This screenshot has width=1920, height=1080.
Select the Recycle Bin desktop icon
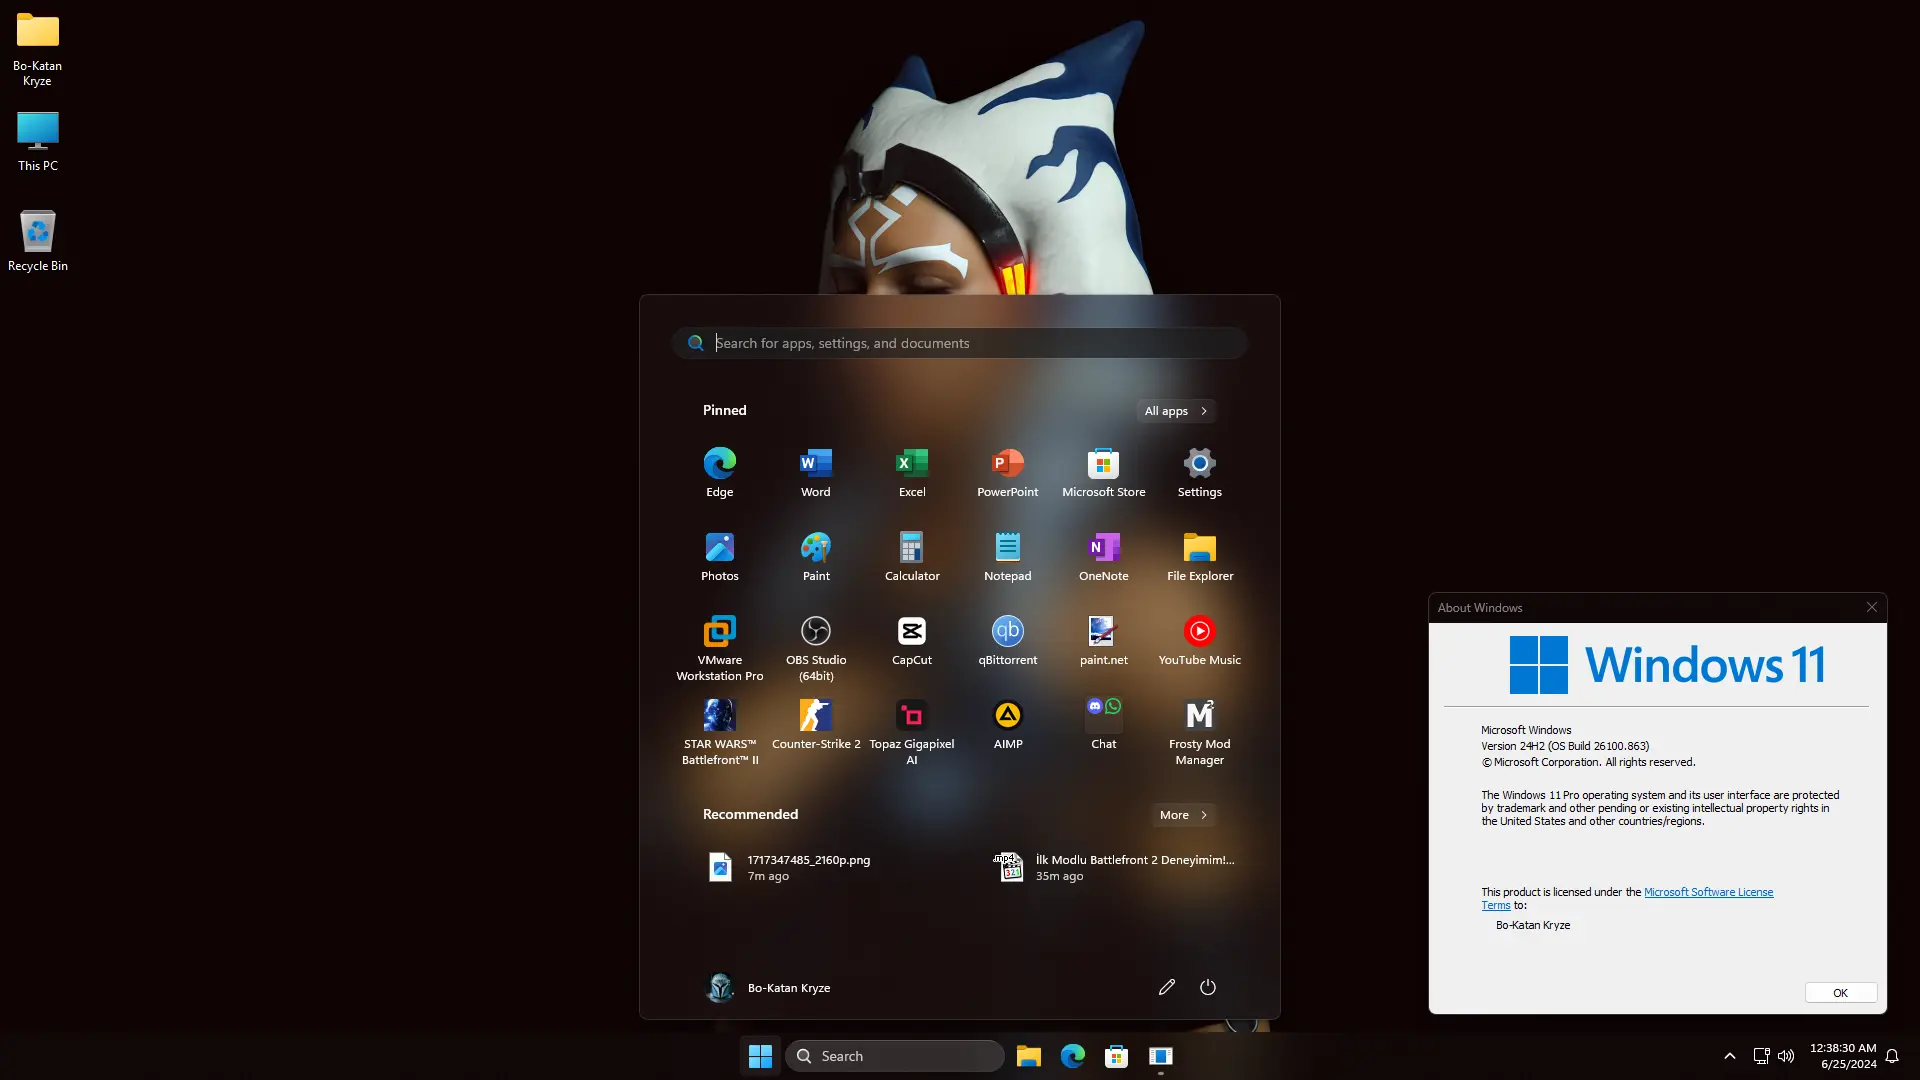pos(38,240)
